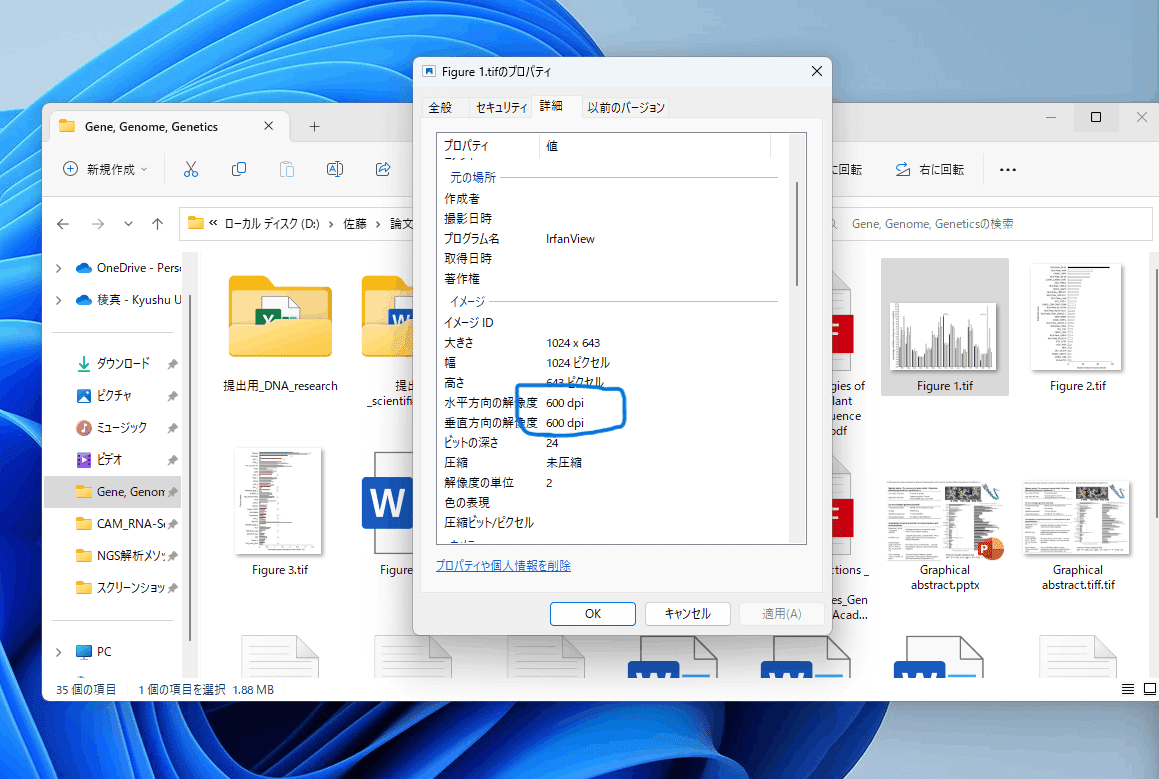Click the 値 column header
This screenshot has height=779, width=1159.
(x=655, y=146)
